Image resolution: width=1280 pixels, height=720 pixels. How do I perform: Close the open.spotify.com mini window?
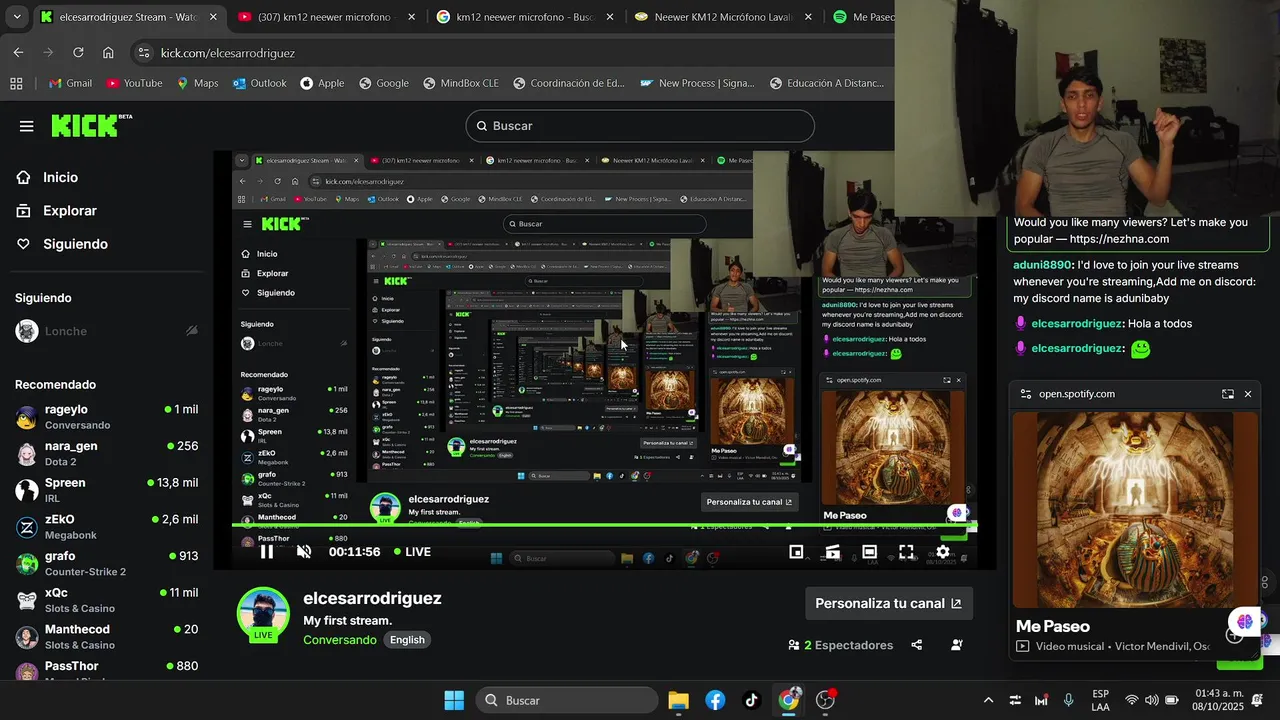point(1247,394)
